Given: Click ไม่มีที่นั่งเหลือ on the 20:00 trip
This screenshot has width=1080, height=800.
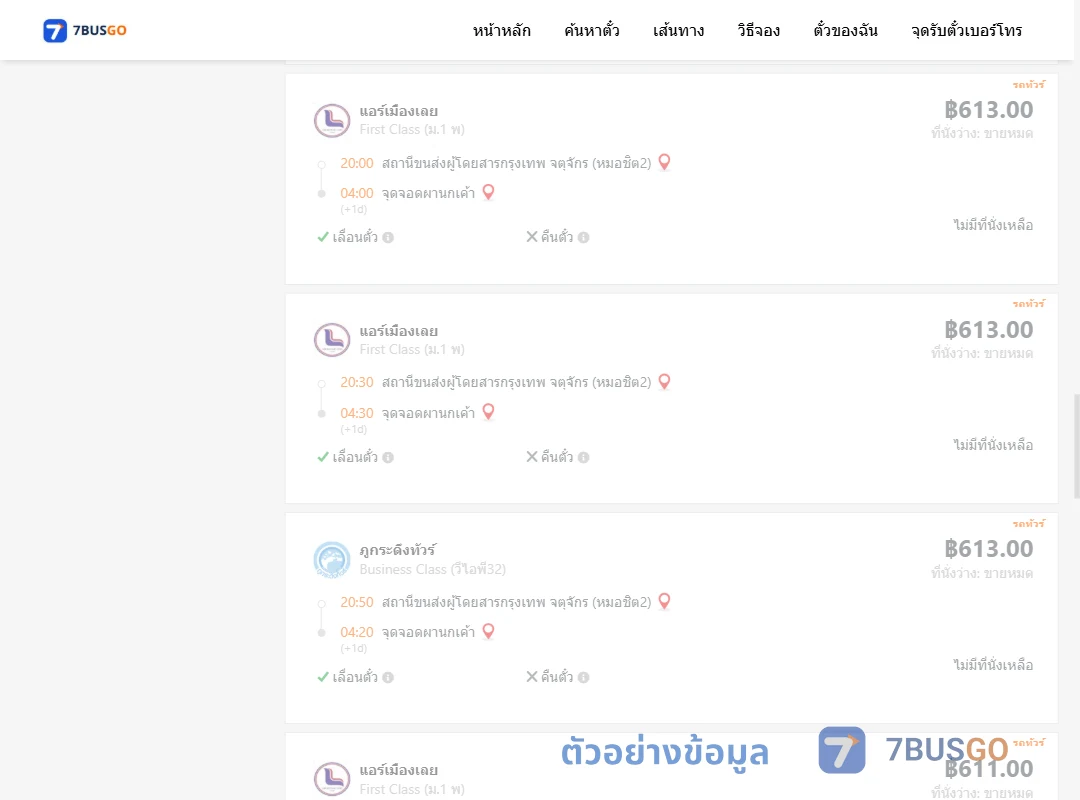Looking at the screenshot, I should coord(993,225).
